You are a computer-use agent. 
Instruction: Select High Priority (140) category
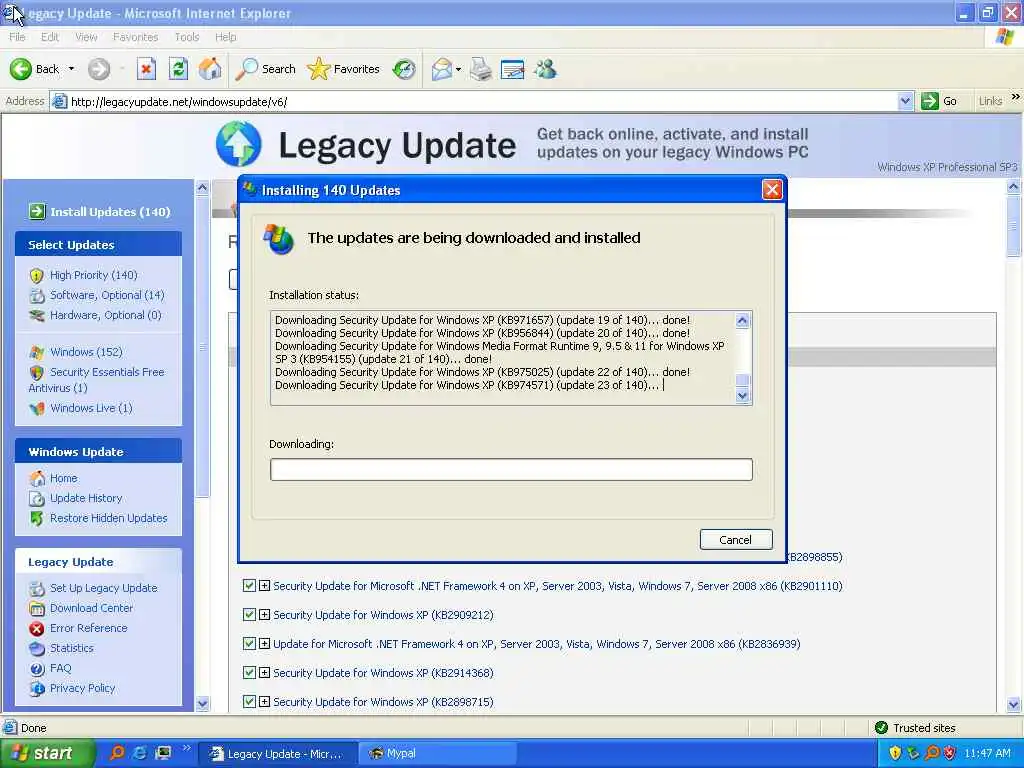click(x=93, y=275)
